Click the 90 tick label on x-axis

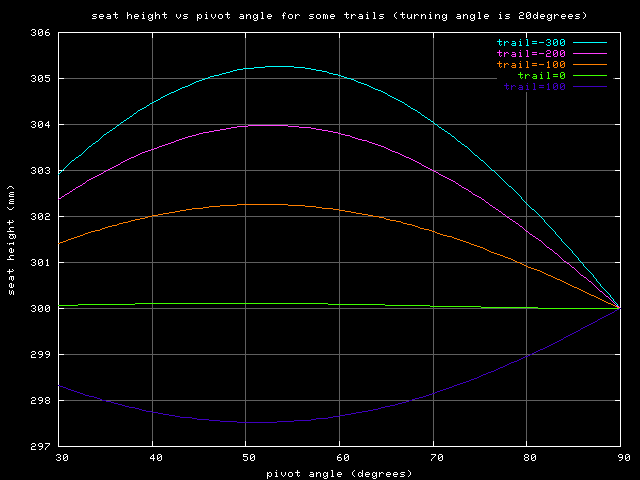pyautogui.click(x=620, y=457)
